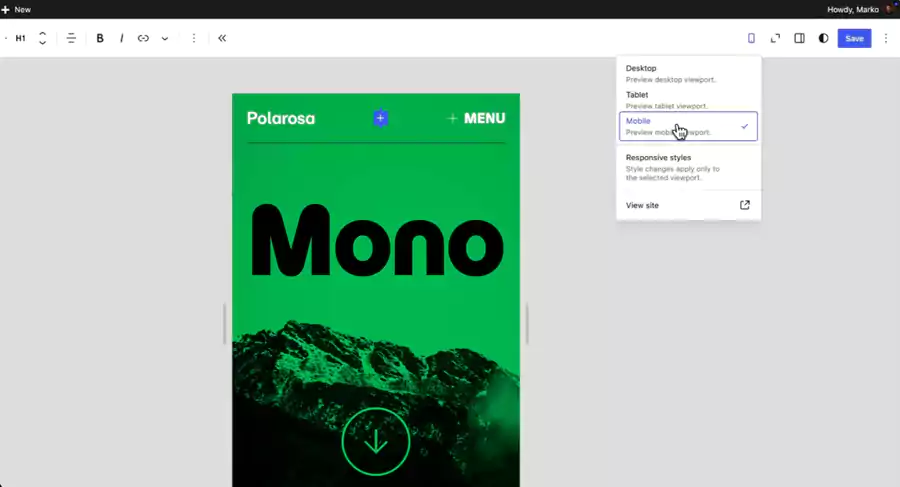900x487 pixels.
Task: Toggle italic formatting
Action: [x=121, y=38]
